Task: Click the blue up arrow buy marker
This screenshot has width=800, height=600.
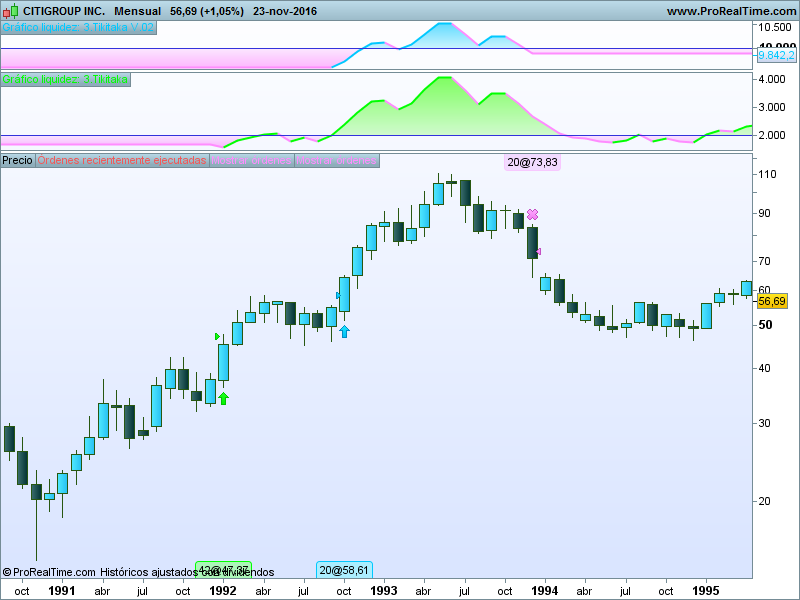Action: tap(344, 332)
